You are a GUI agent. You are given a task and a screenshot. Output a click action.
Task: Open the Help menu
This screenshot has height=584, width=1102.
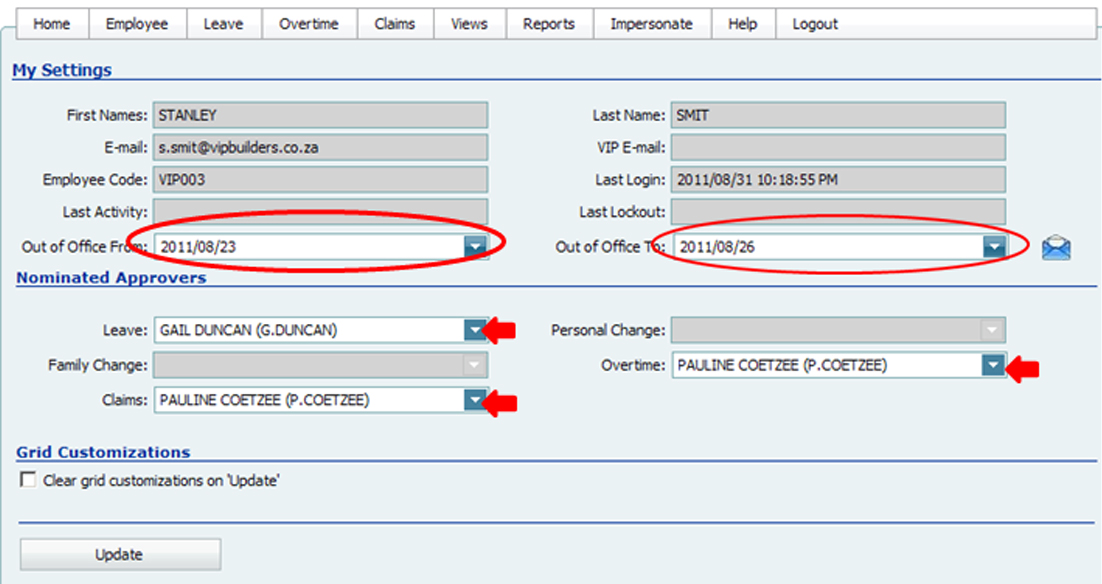[743, 24]
